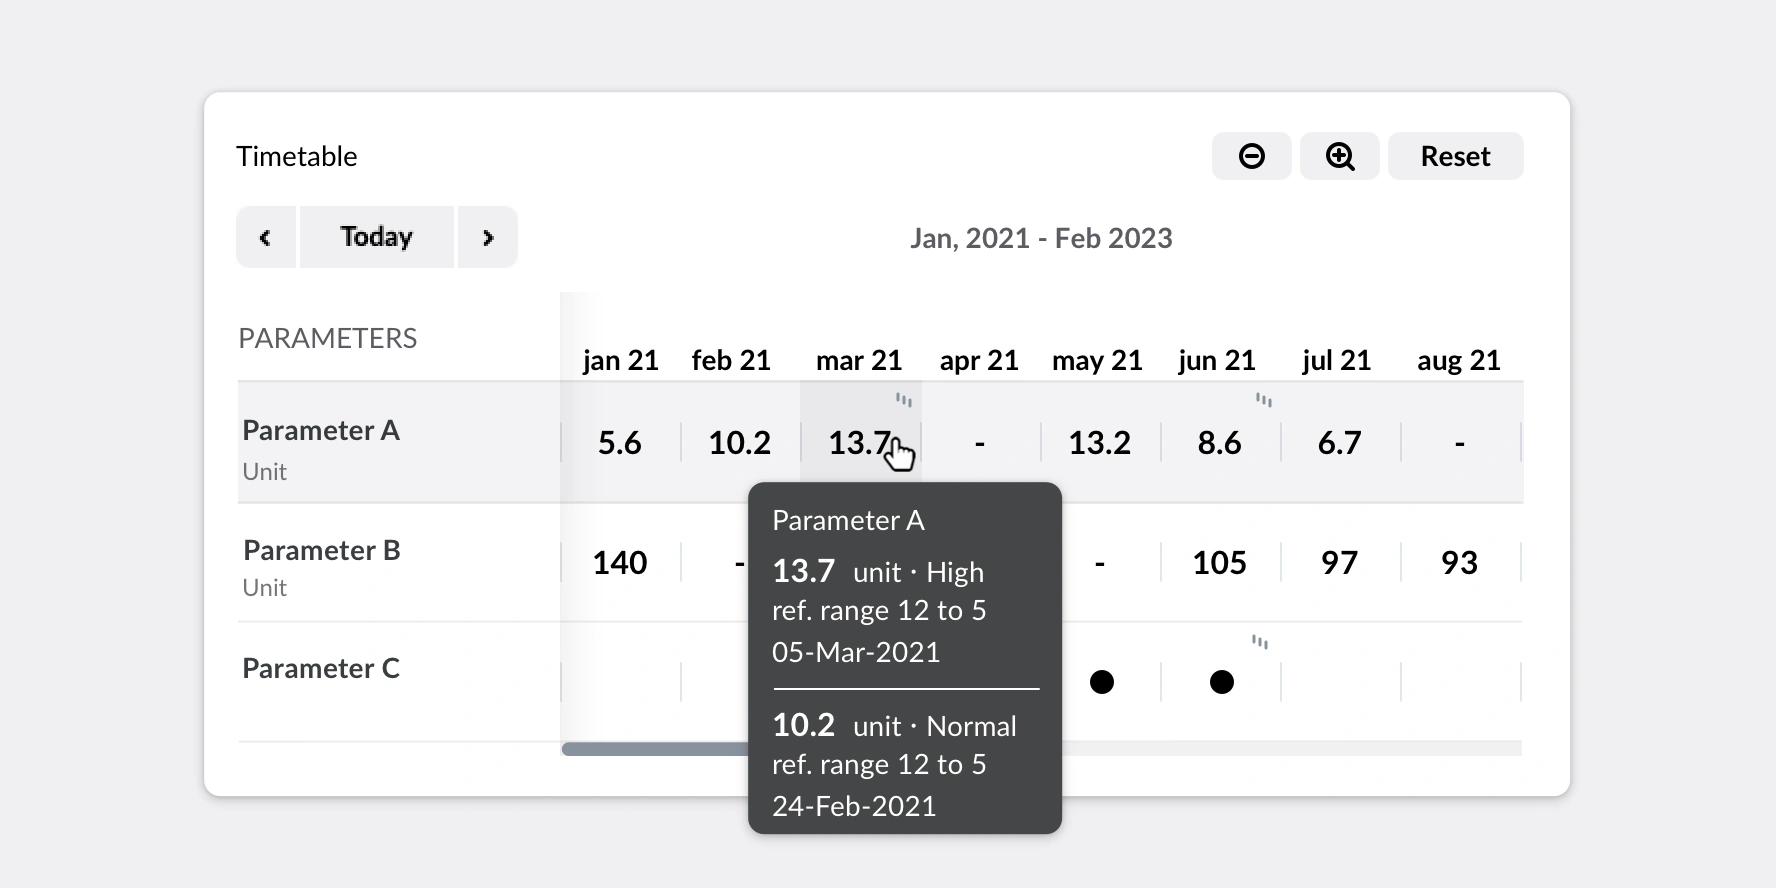The height and width of the screenshot is (888, 1776).
Task: Advance to the next period with right chevron
Action: click(488, 237)
